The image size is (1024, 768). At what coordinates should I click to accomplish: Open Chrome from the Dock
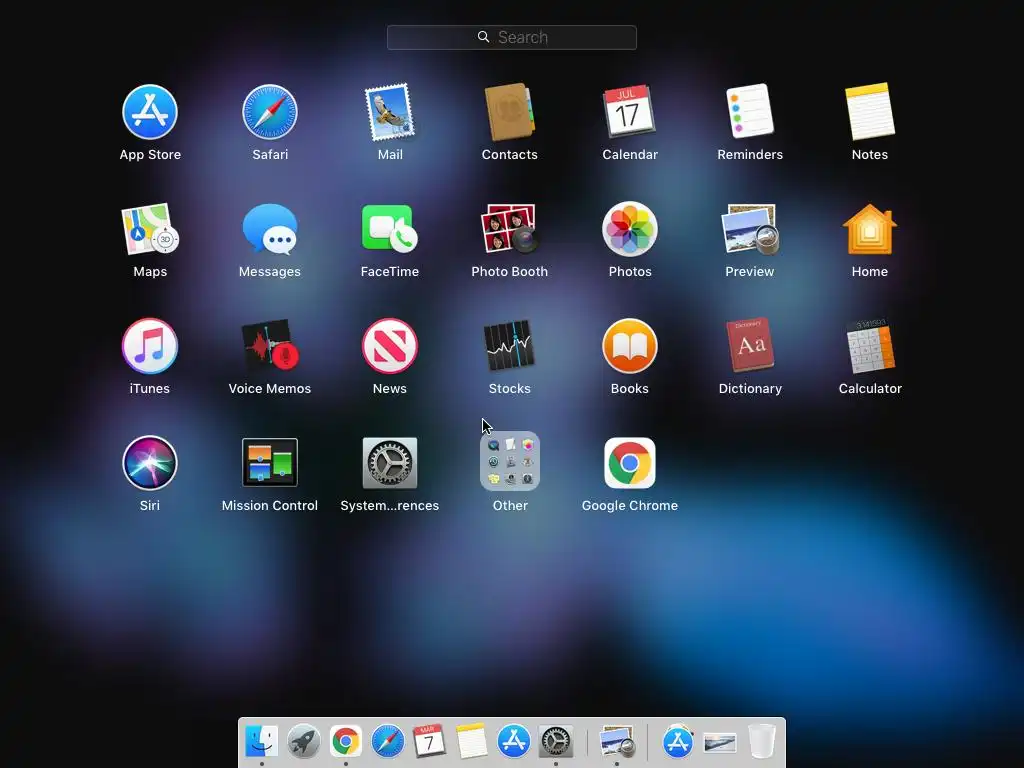pyautogui.click(x=345, y=742)
